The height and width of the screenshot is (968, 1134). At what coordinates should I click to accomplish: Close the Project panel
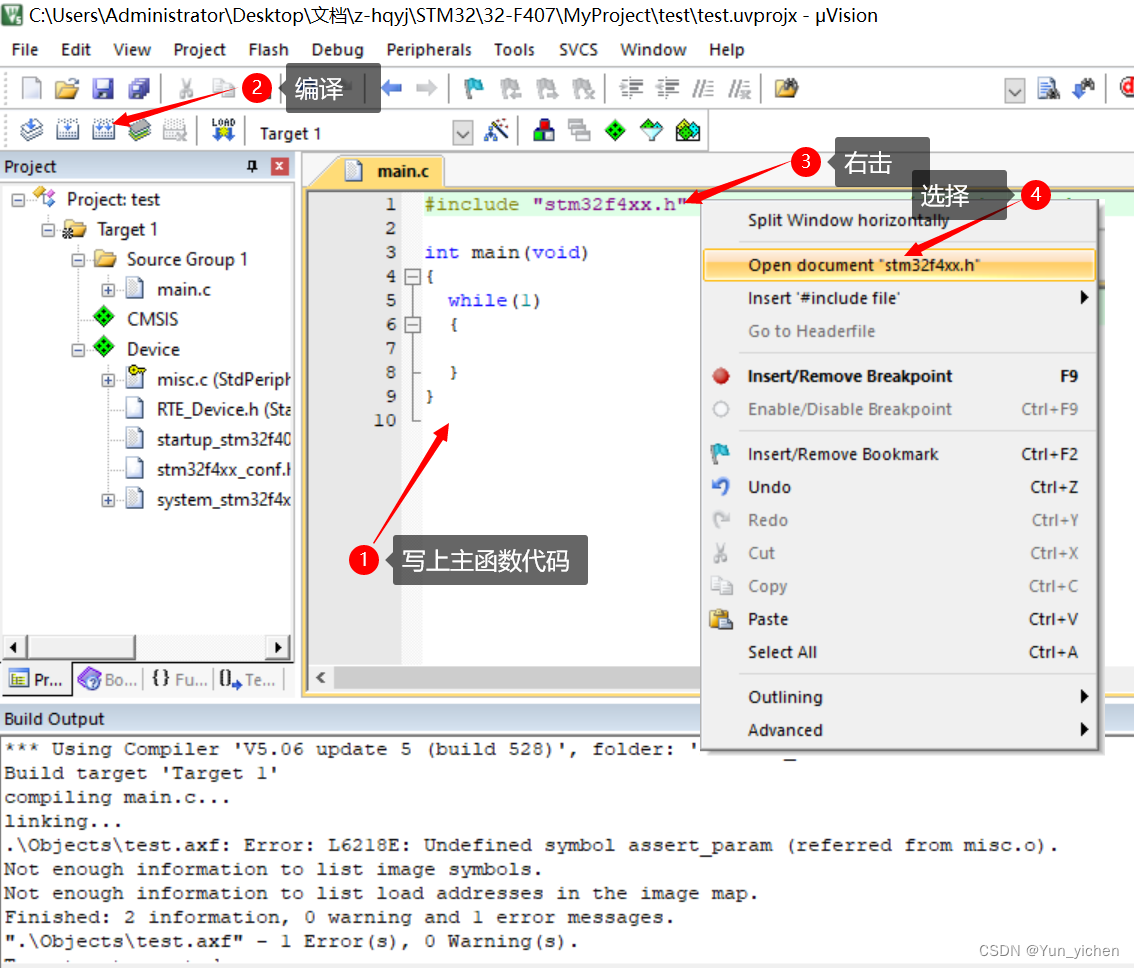(280, 166)
